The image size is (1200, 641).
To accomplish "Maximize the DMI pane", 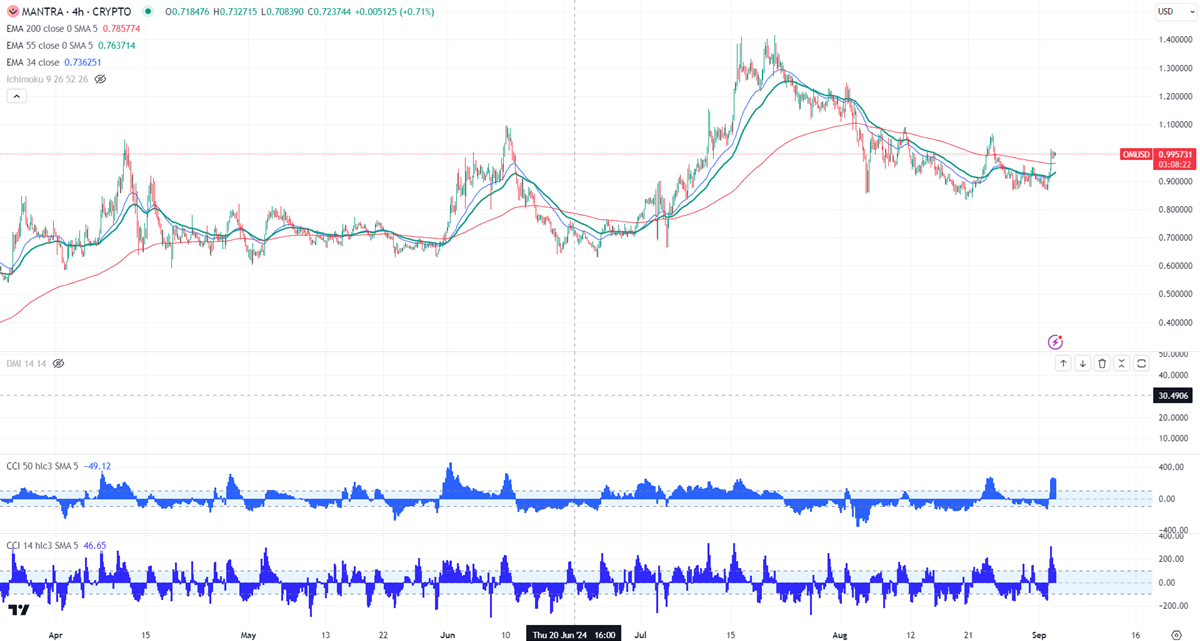I will [1141, 364].
